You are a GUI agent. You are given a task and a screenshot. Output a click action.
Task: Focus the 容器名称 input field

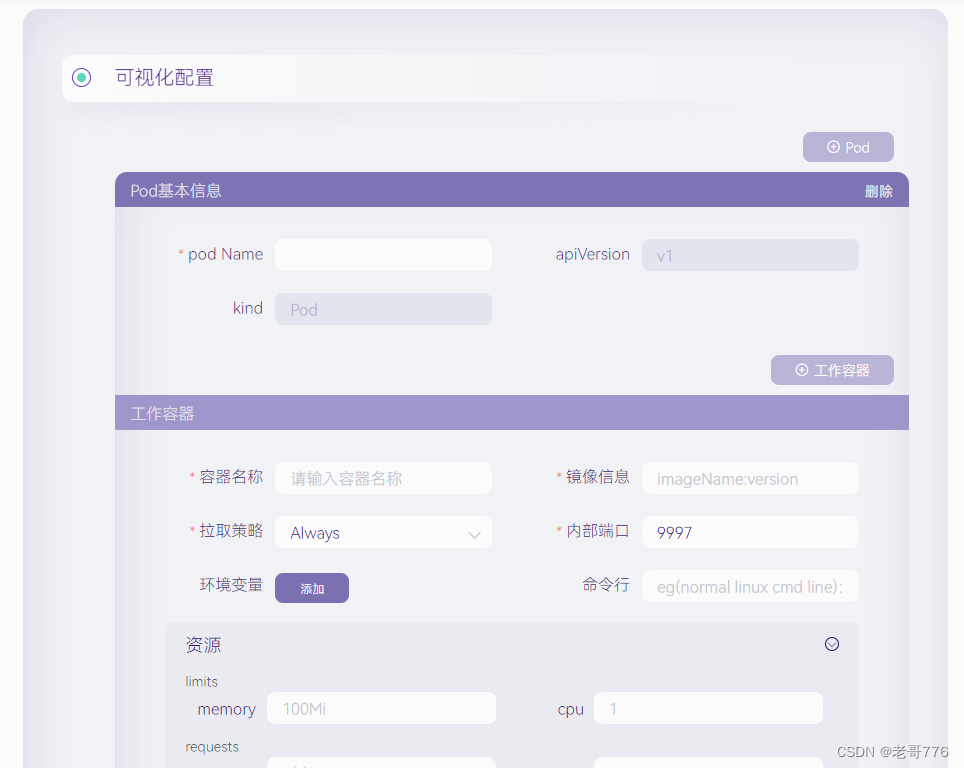pos(383,478)
